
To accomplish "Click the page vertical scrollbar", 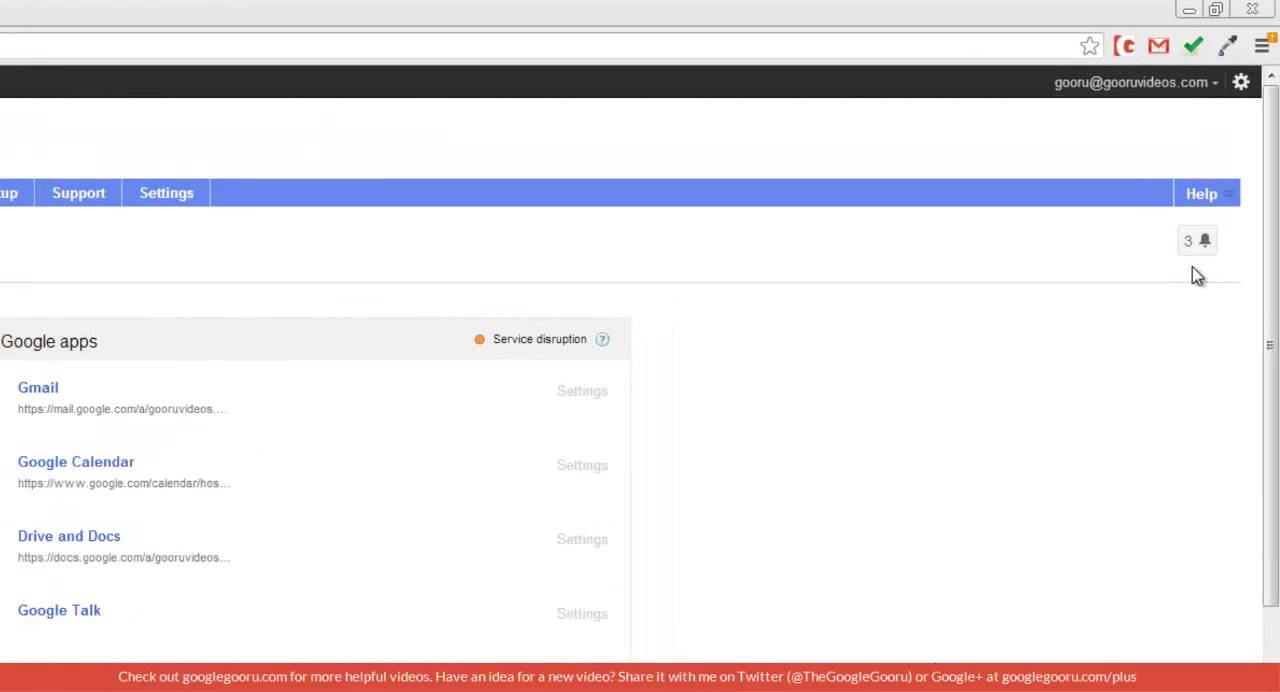I will click(1270, 345).
